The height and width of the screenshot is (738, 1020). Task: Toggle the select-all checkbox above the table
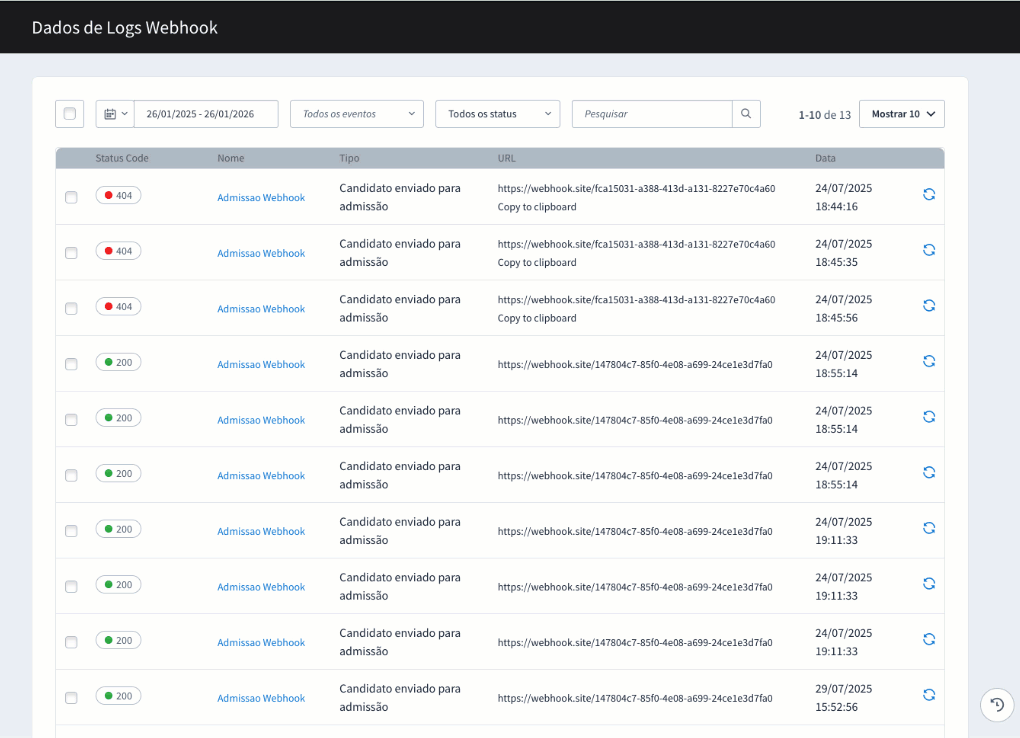[x=69, y=113]
